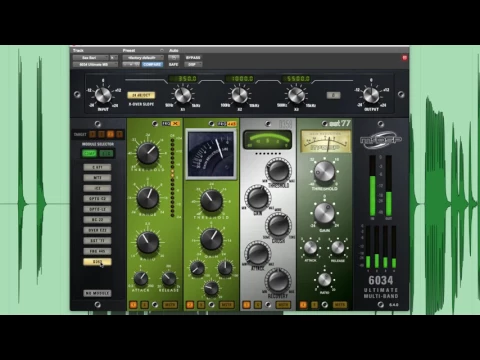Image resolution: width=480 pixels, height=360 pixels.
Task: Click SST 77 RELEASE knob in band 4
Action: pos(338,248)
